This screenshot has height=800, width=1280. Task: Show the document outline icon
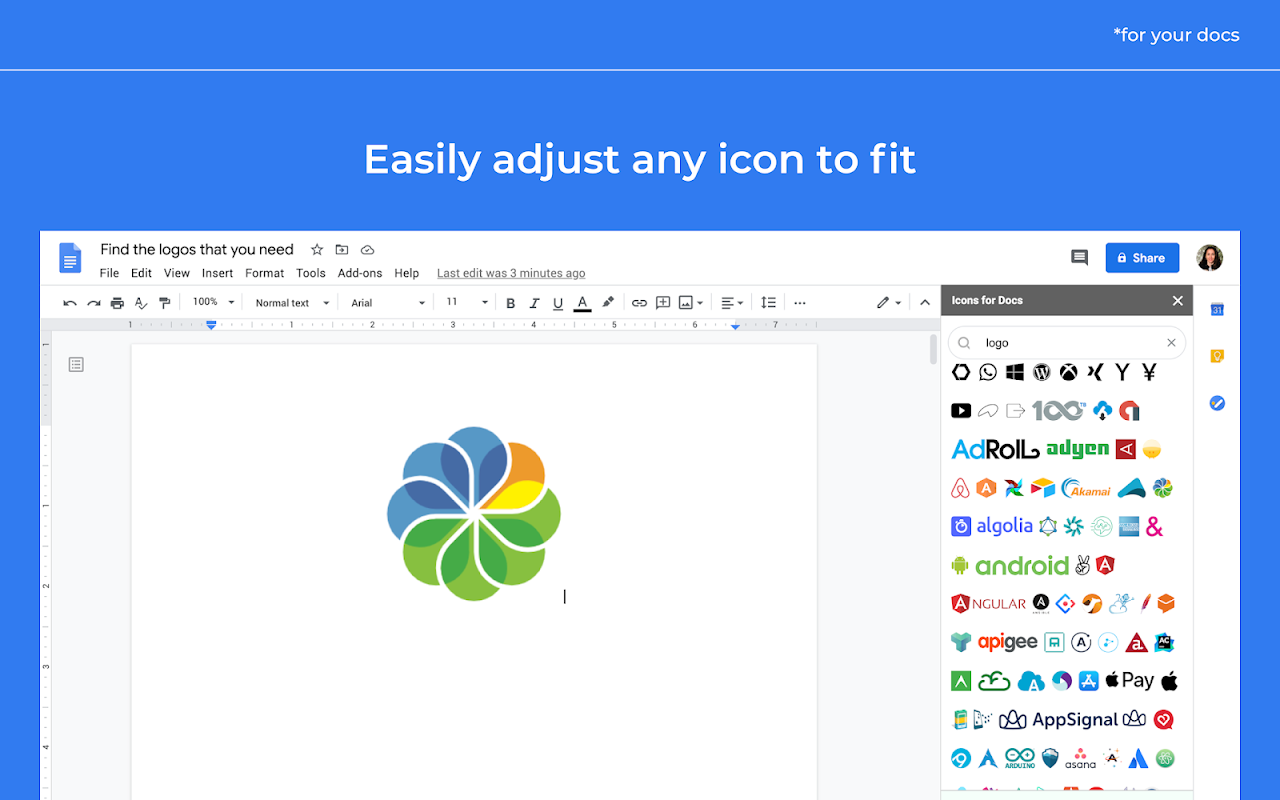click(76, 365)
